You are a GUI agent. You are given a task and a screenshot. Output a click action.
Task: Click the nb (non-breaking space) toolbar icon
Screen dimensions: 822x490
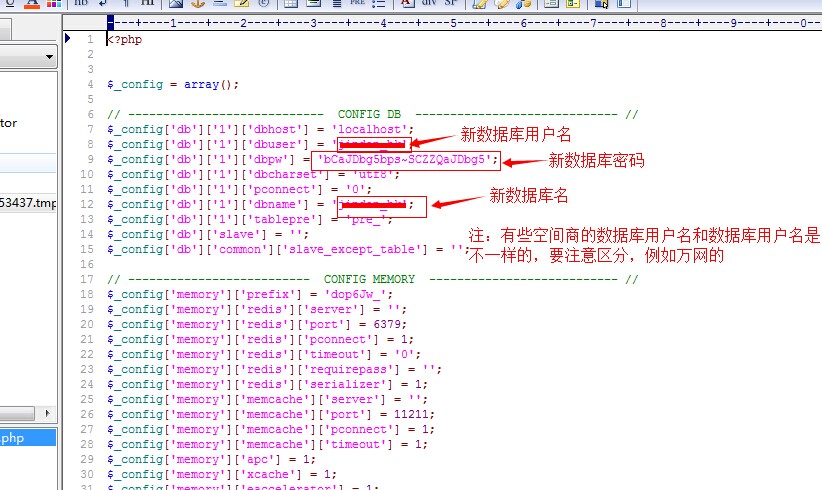pyautogui.click(x=82, y=4)
